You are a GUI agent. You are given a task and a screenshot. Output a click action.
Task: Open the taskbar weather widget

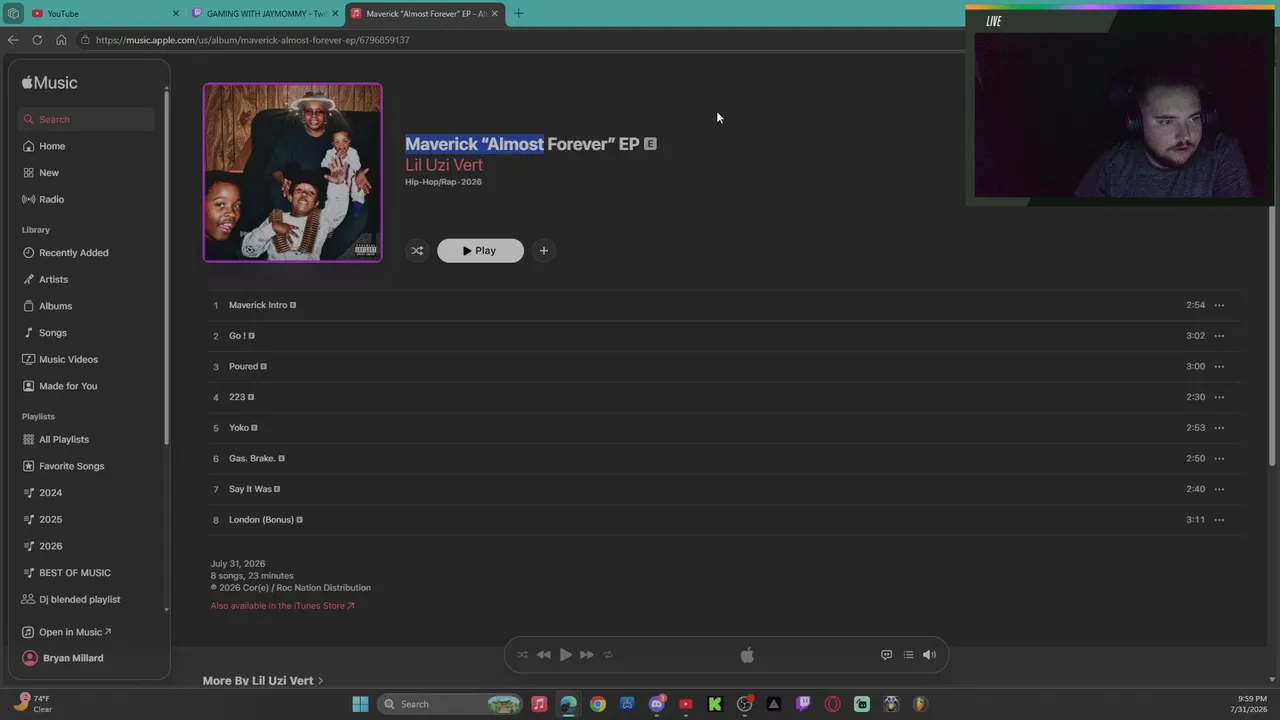pos(34,704)
